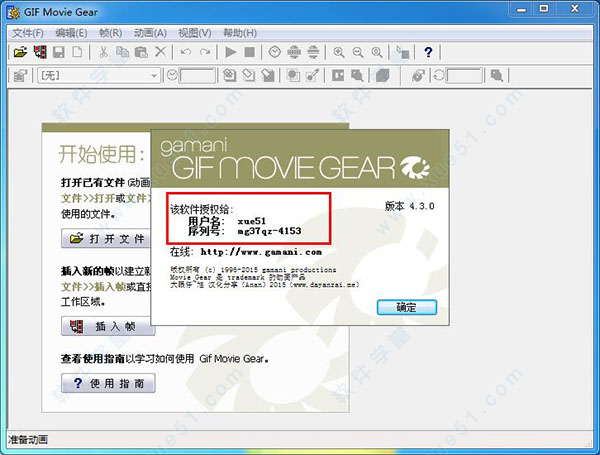Click the blue question mark help toolbar icon
The image size is (600, 455).
[x=428, y=52]
